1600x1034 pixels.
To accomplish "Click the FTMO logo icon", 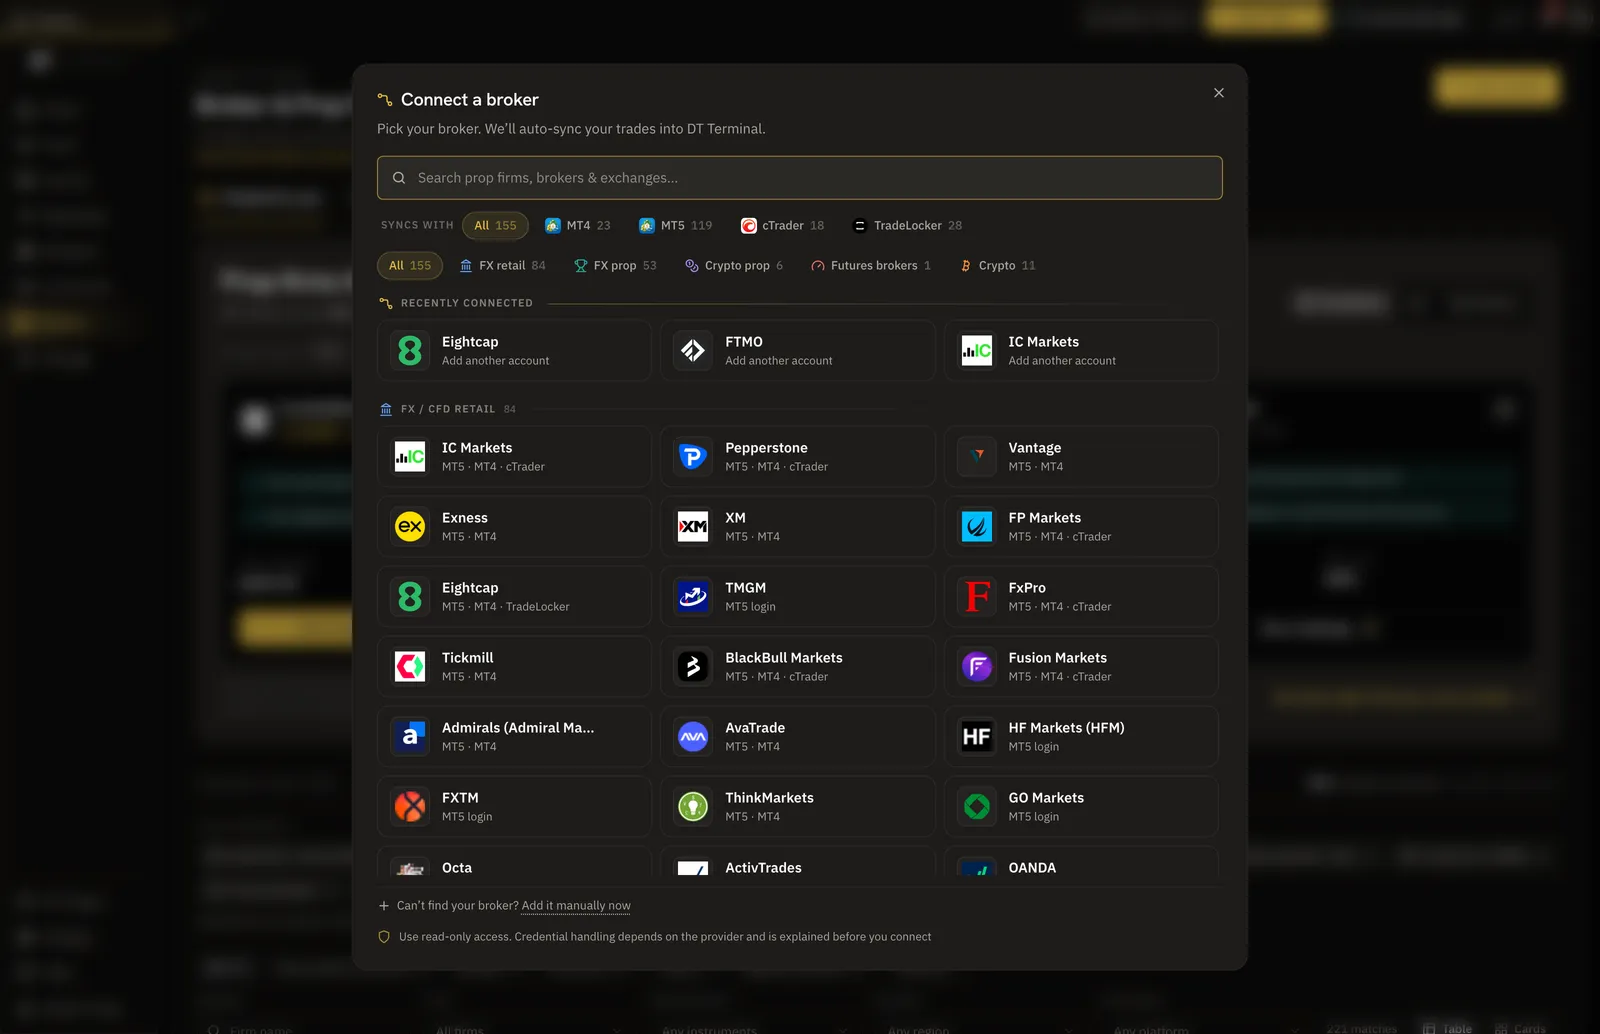I will click(693, 351).
